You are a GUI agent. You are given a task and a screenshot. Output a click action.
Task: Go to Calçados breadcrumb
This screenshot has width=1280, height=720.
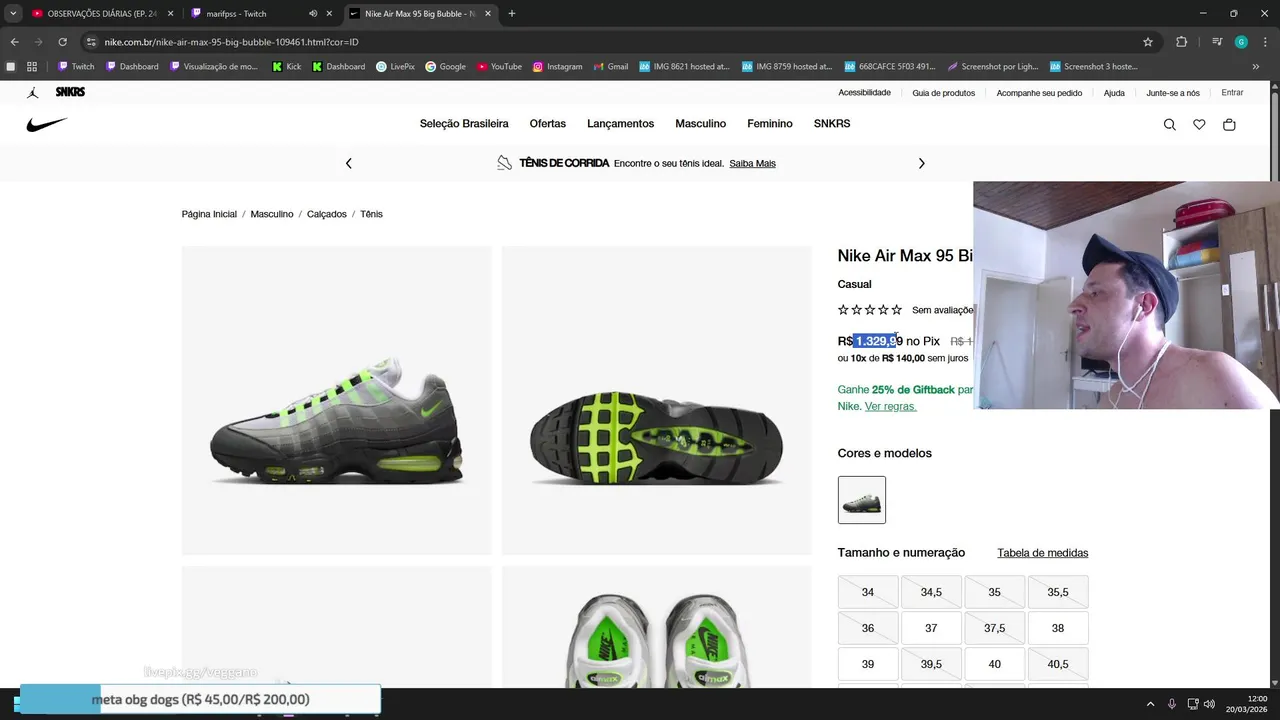coord(327,214)
